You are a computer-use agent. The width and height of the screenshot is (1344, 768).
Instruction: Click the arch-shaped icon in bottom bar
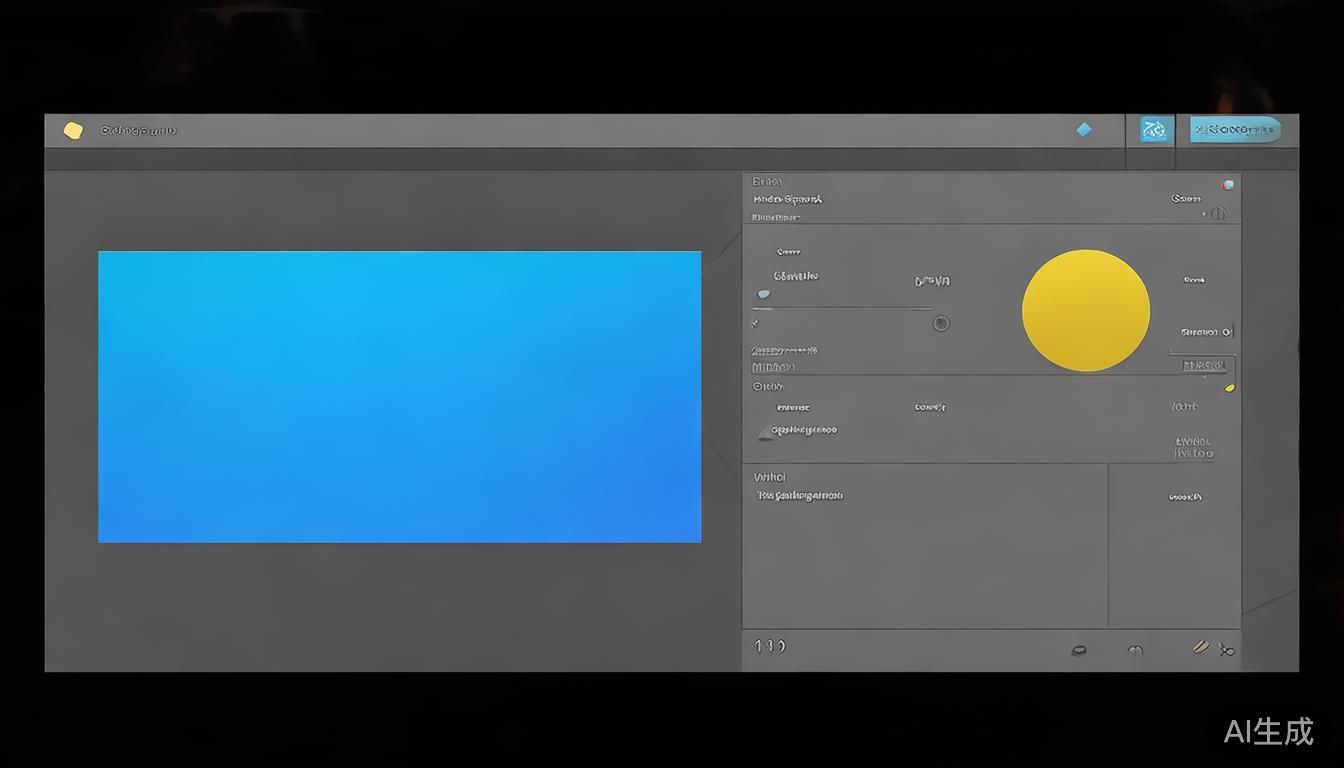(x=1135, y=650)
